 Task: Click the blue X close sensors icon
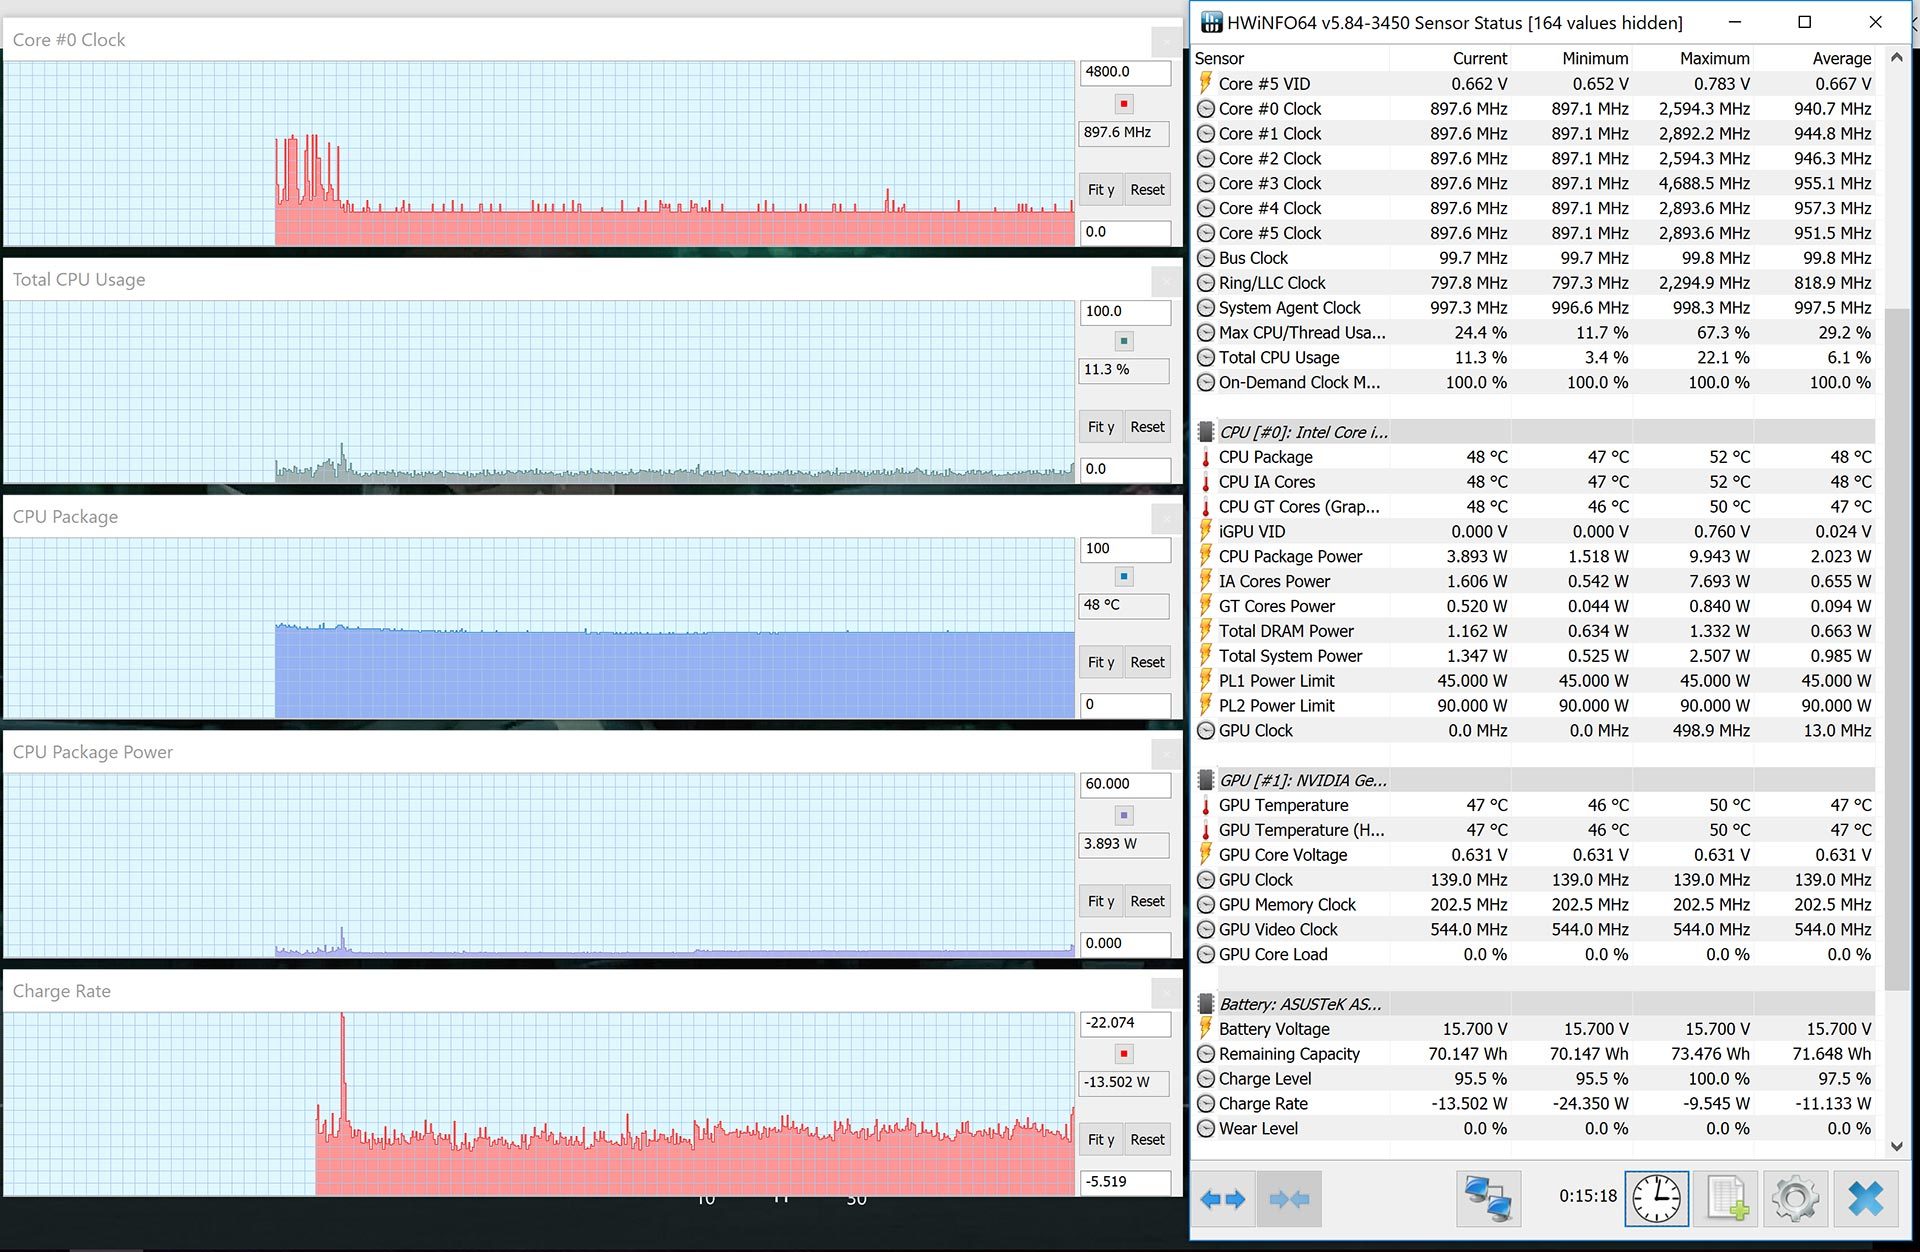(1866, 1198)
